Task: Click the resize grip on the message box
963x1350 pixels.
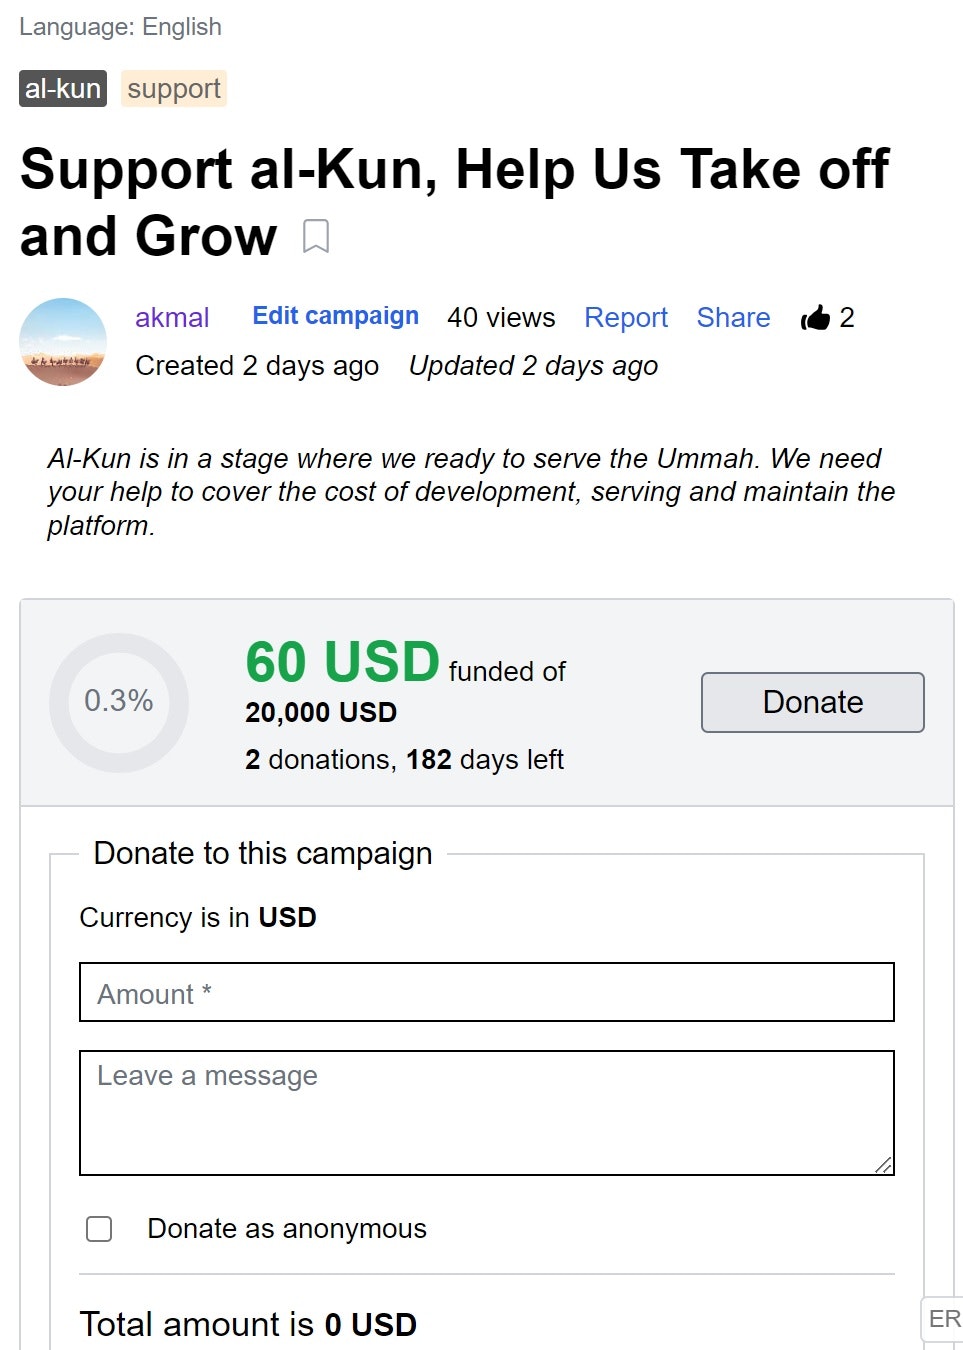Action: click(x=883, y=1164)
